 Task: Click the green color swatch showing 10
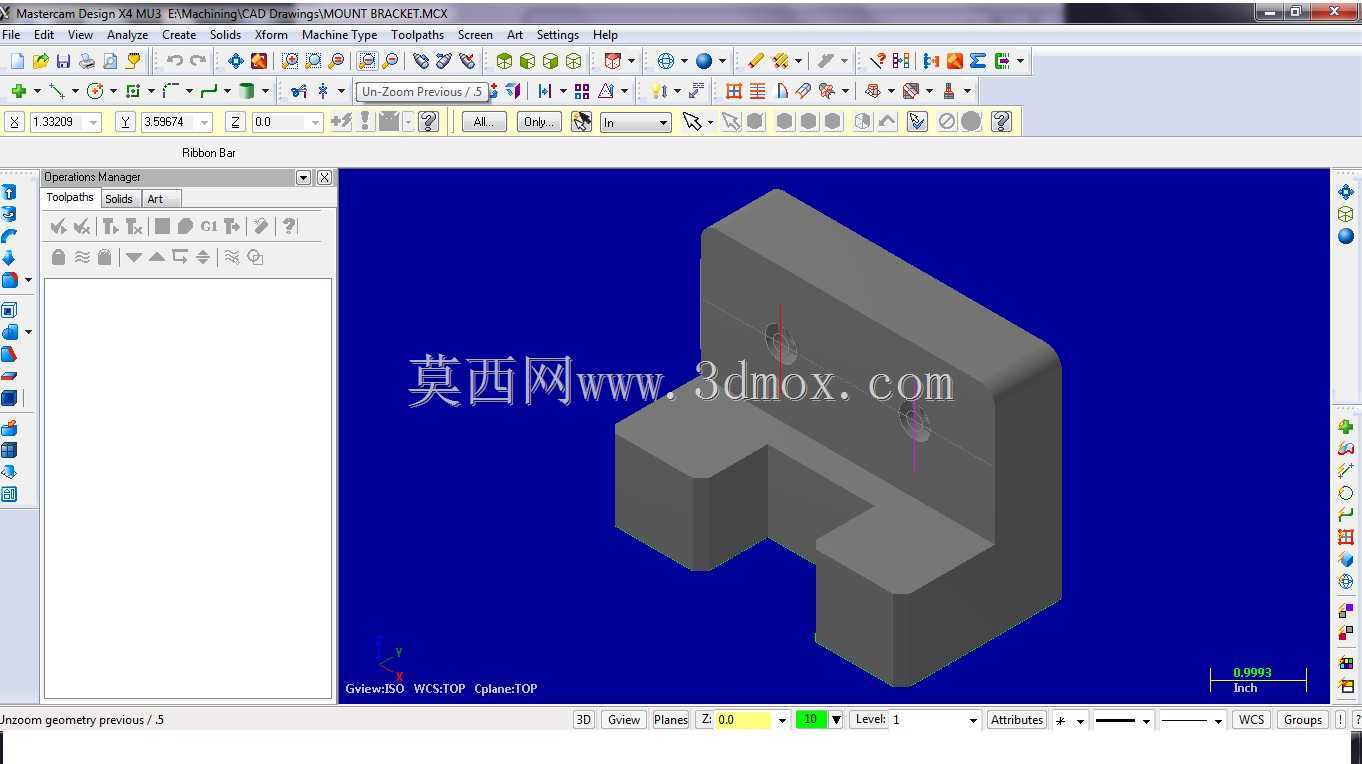[812, 720]
